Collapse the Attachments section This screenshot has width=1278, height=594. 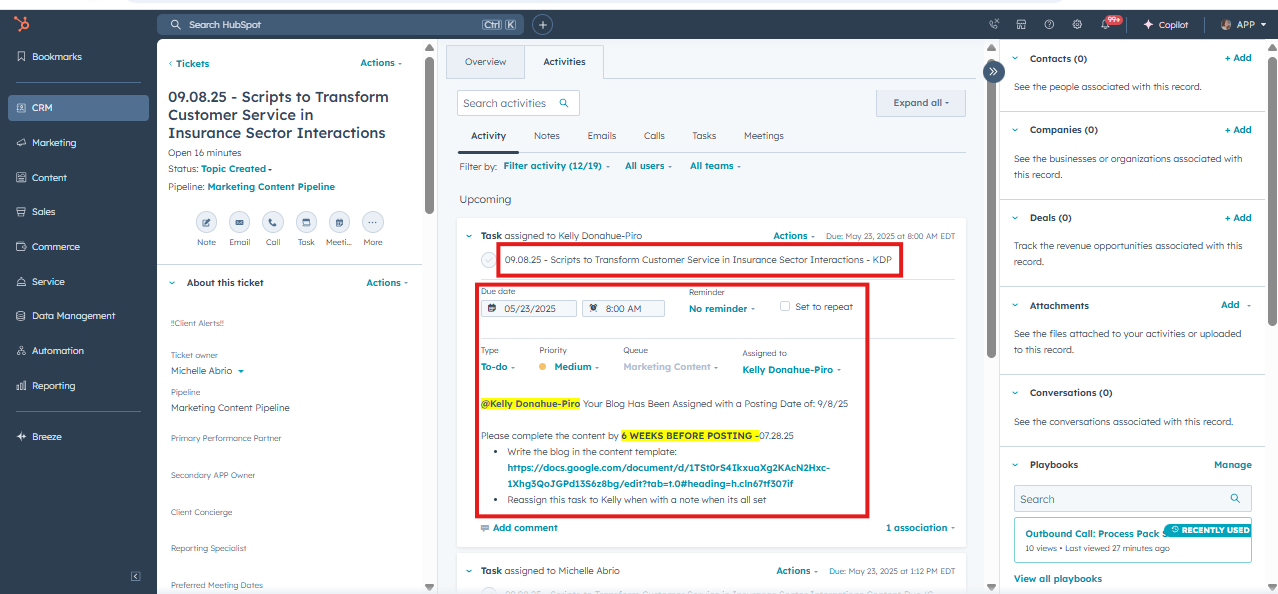[x=1015, y=306]
